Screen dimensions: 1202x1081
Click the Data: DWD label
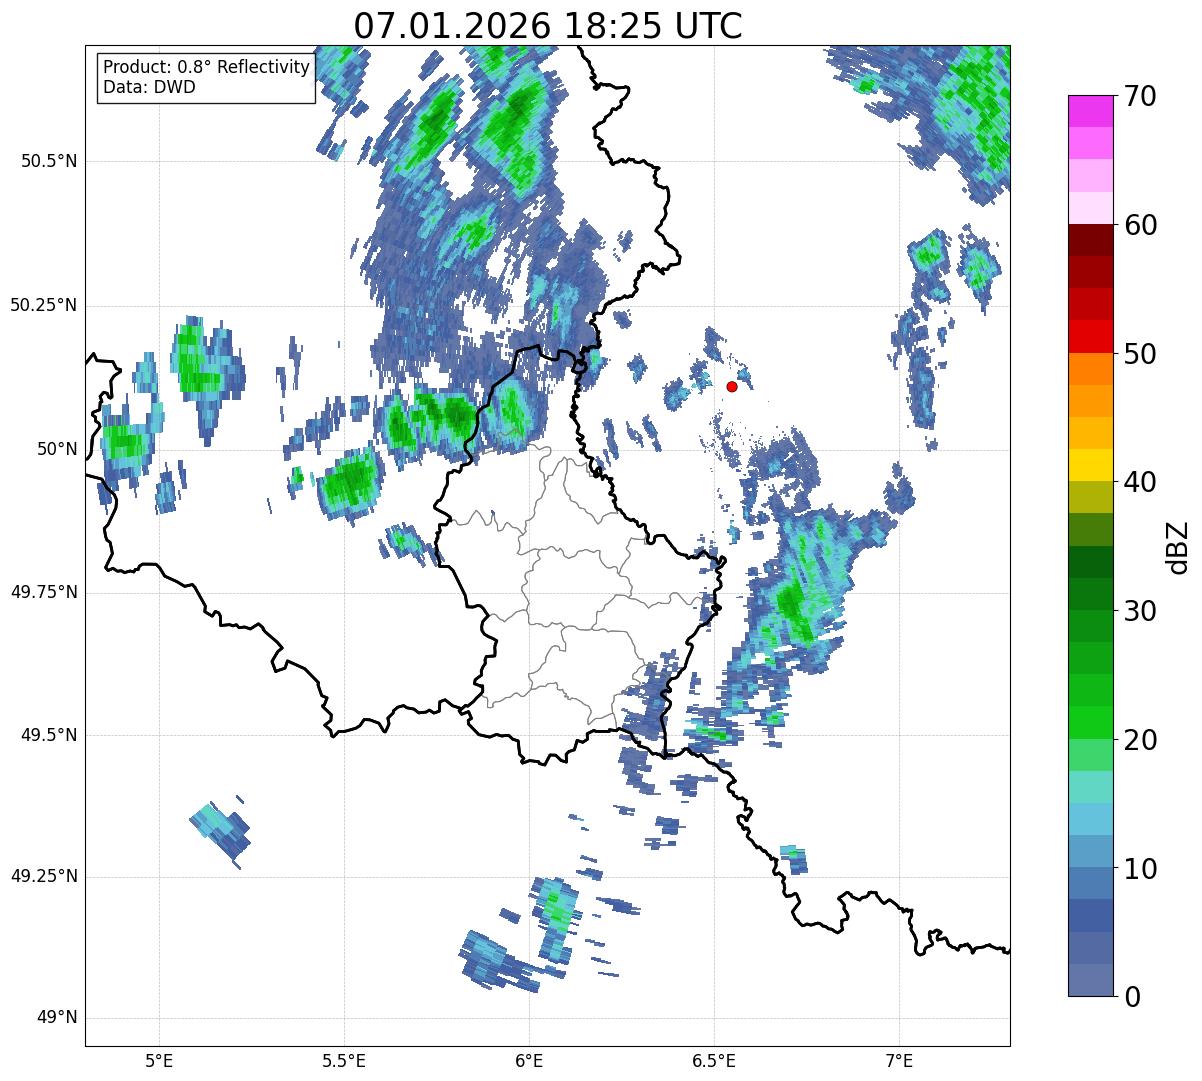[x=149, y=87]
